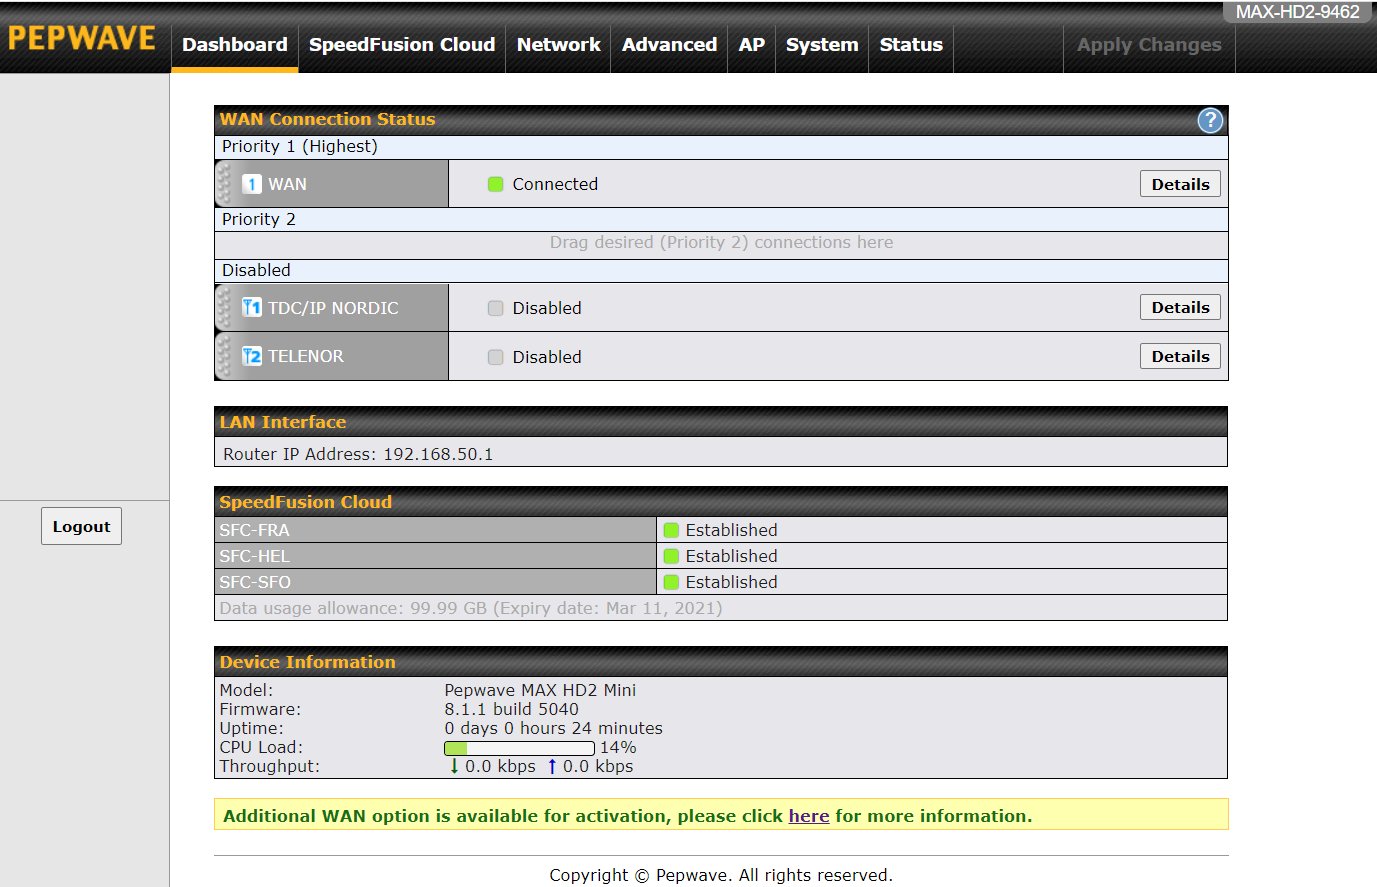Click the Priority 2 drop area
This screenshot has height=887, width=1377.
(x=721, y=243)
